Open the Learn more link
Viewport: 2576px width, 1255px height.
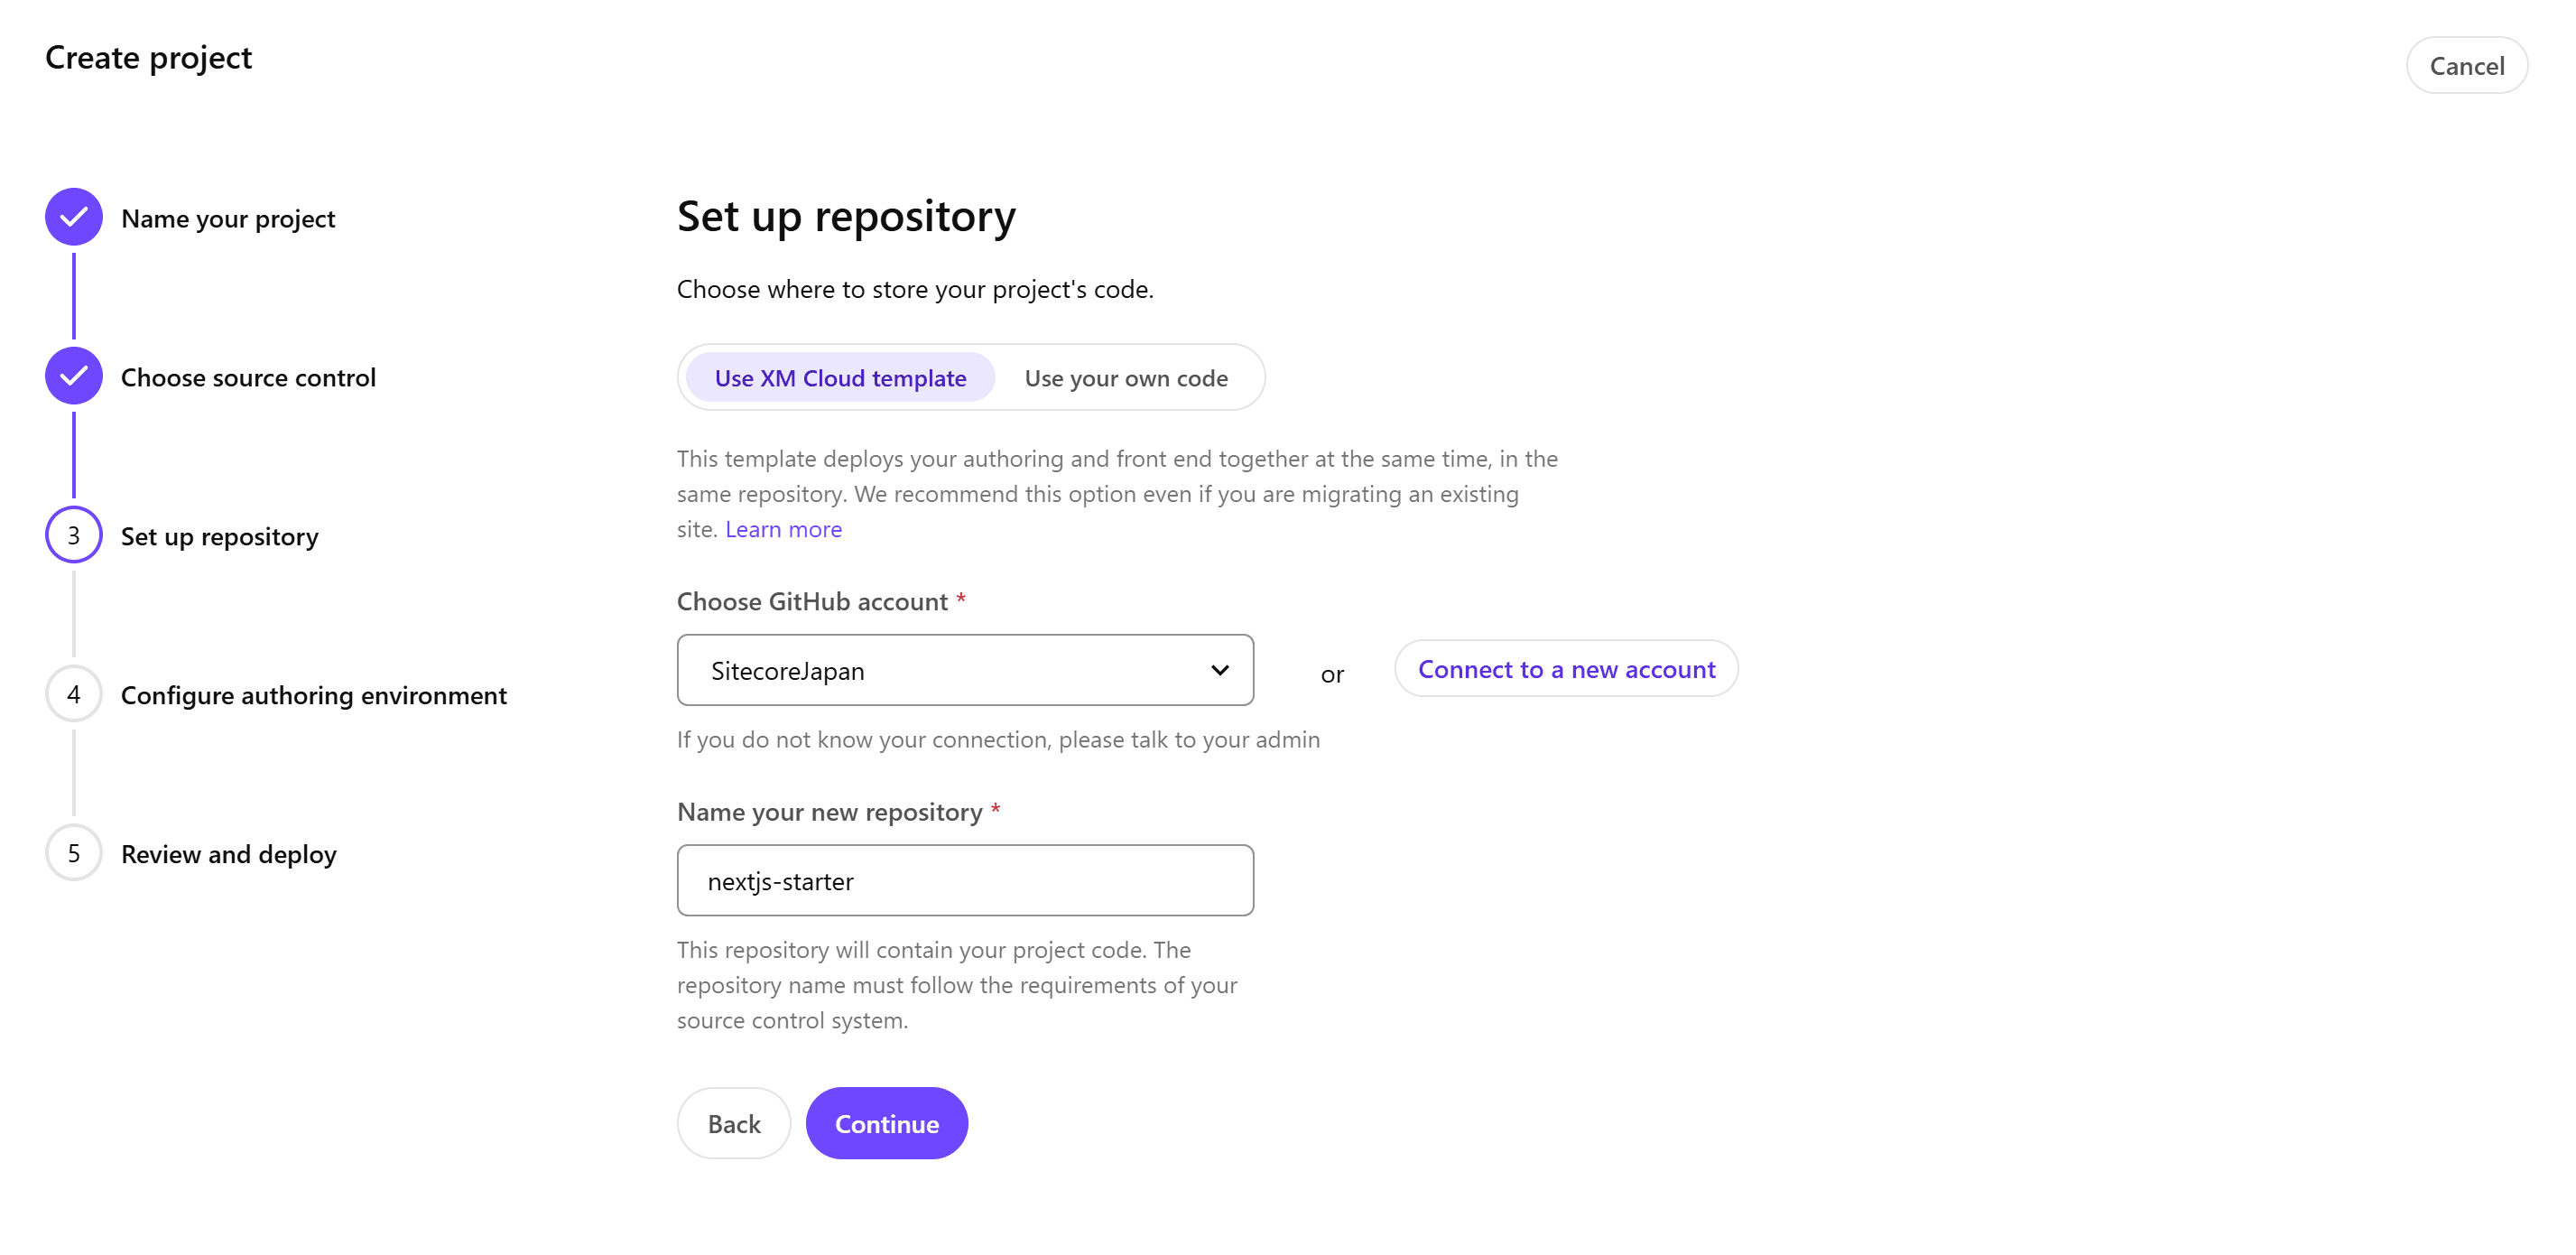pos(783,529)
